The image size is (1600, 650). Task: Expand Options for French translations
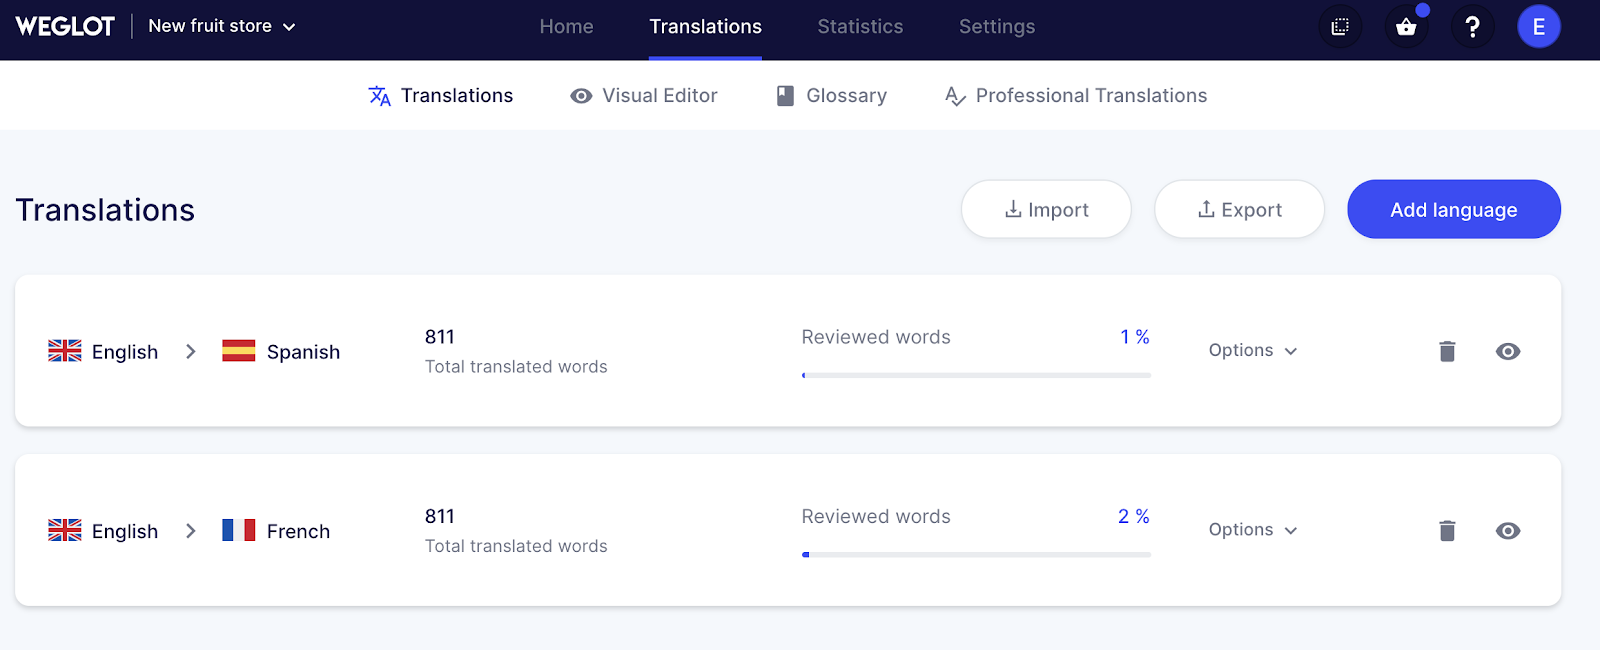pyautogui.click(x=1252, y=530)
